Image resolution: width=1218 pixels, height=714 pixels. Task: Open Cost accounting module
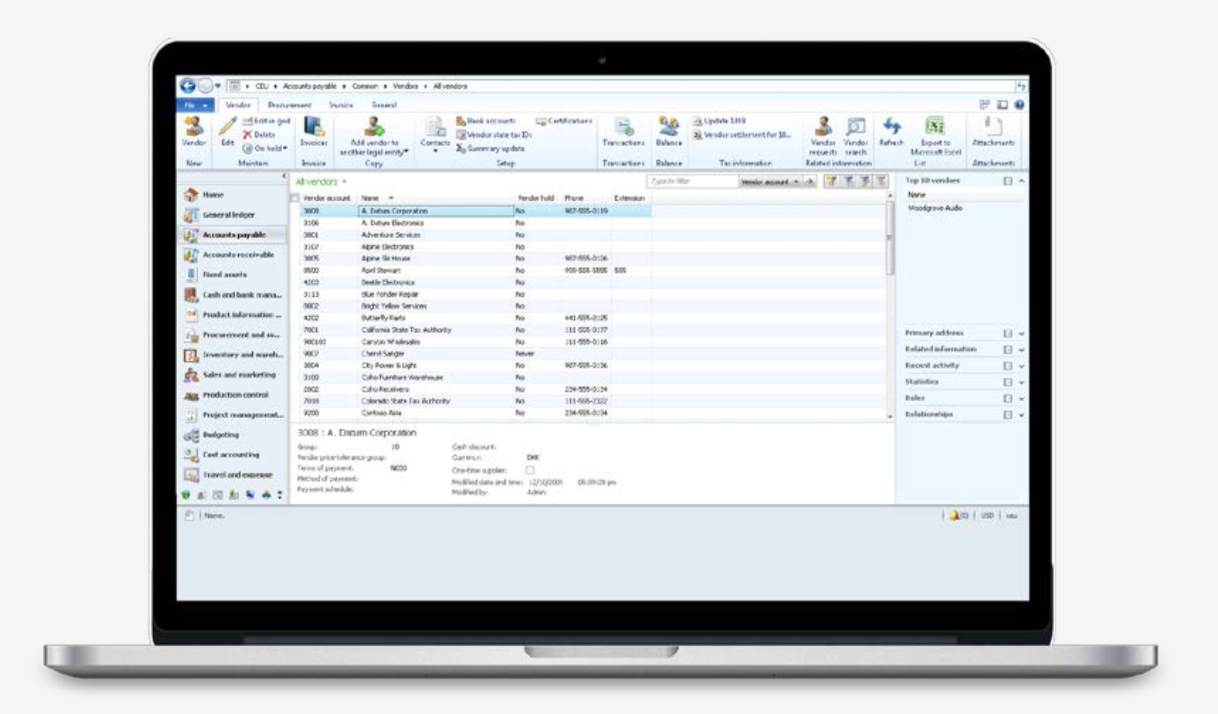[232, 455]
